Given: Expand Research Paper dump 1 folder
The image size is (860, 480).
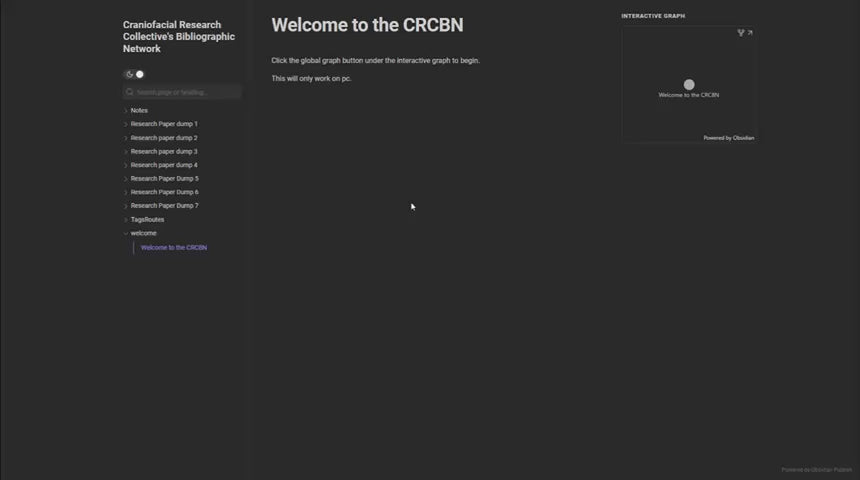Looking at the screenshot, I should pos(163,124).
